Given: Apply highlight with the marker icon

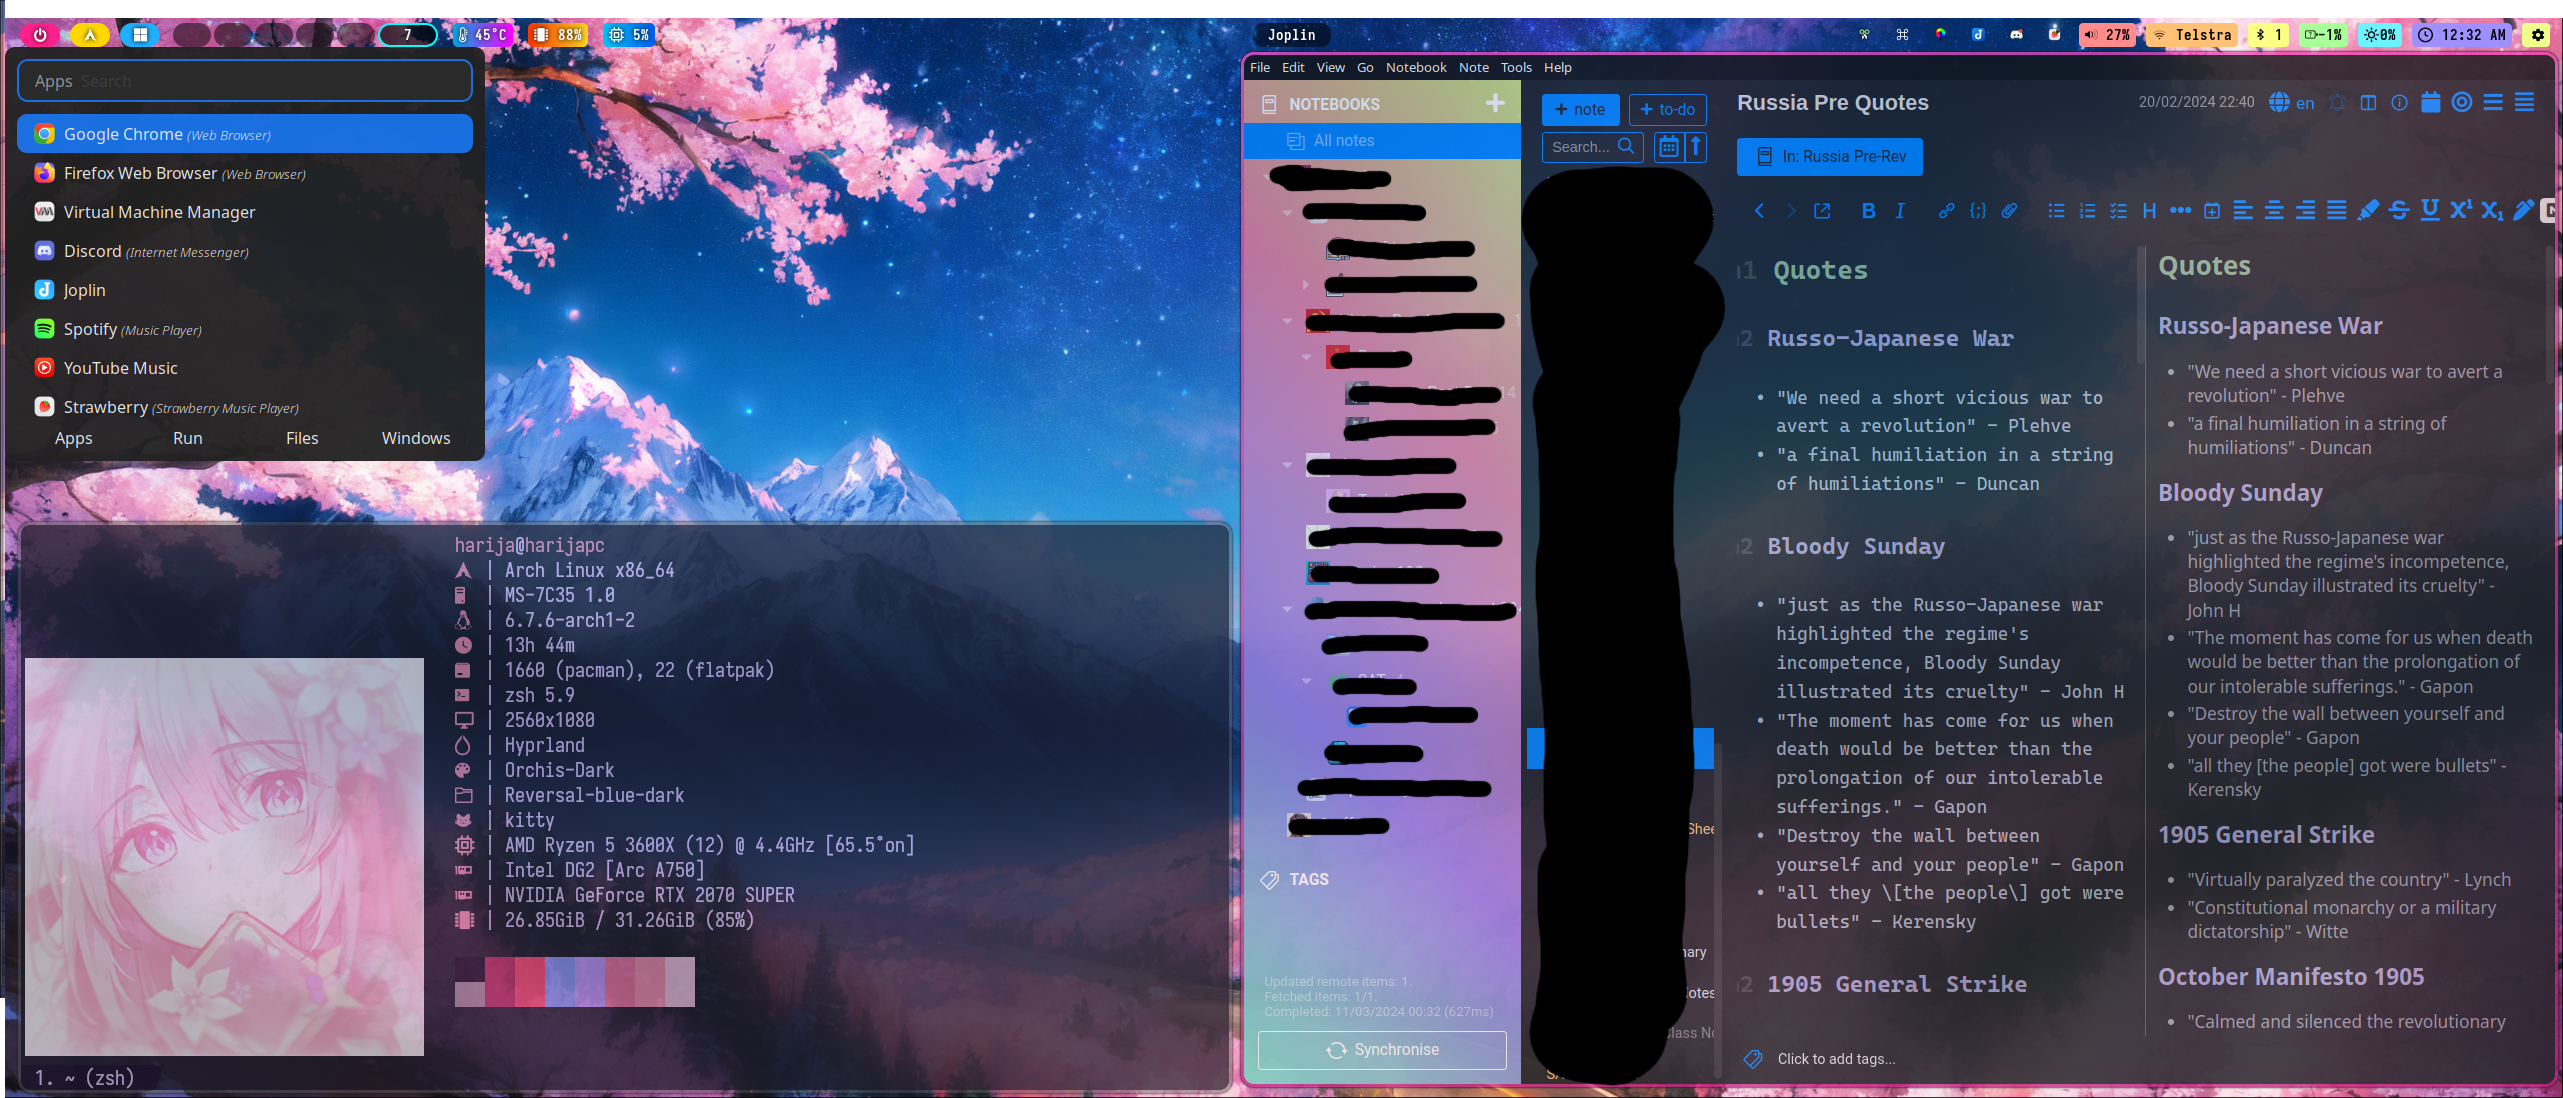Looking at the screenshot, I should click(2367, 211).
